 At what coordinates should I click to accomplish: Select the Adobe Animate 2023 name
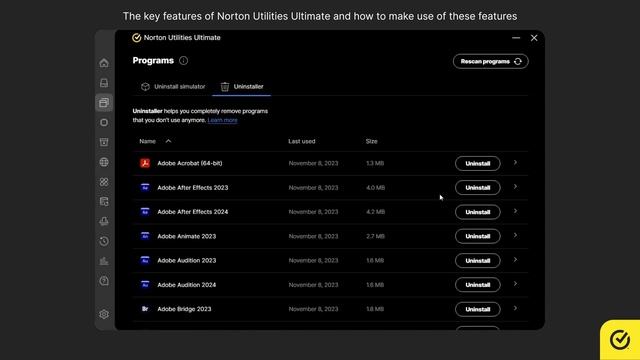tap(187, 236)
